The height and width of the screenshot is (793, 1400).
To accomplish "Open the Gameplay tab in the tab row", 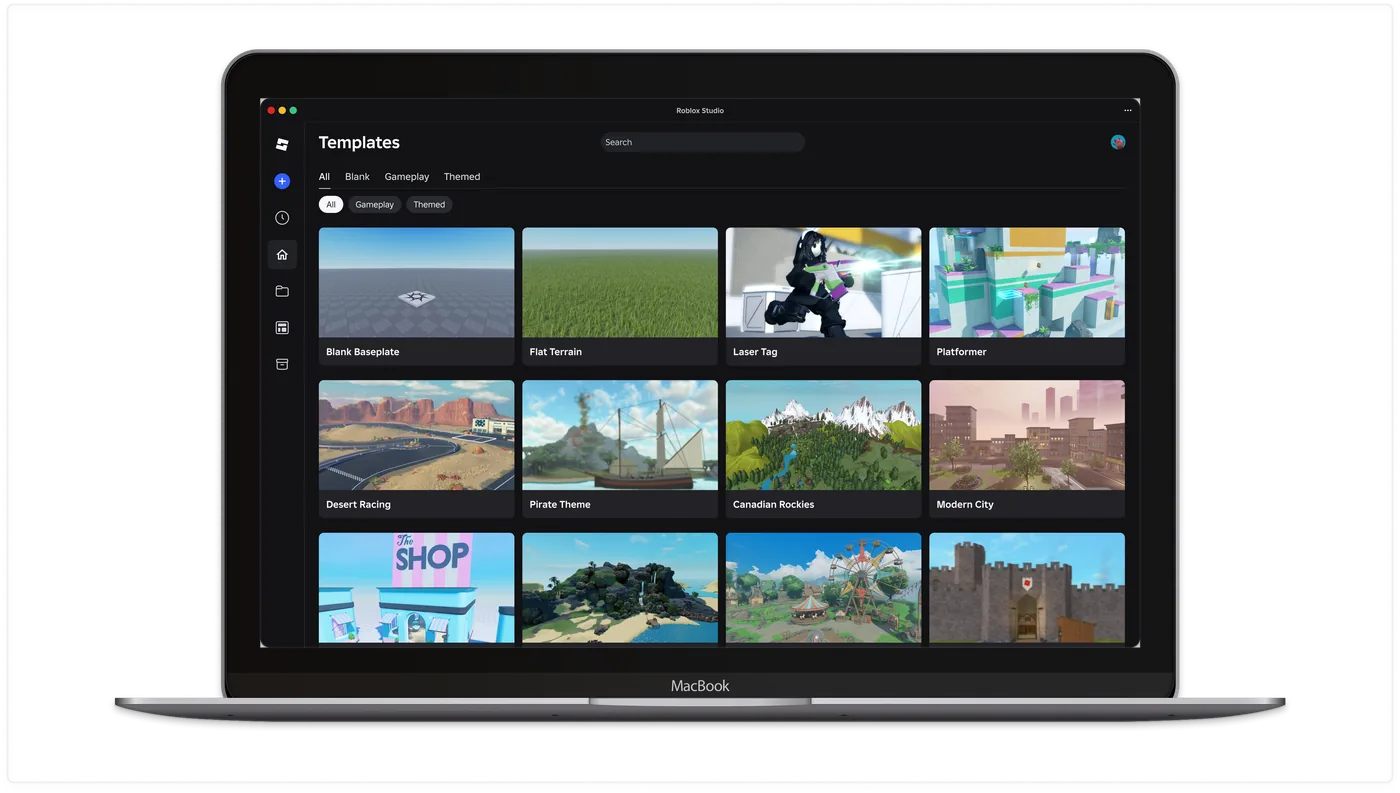I will coord(407,177).
